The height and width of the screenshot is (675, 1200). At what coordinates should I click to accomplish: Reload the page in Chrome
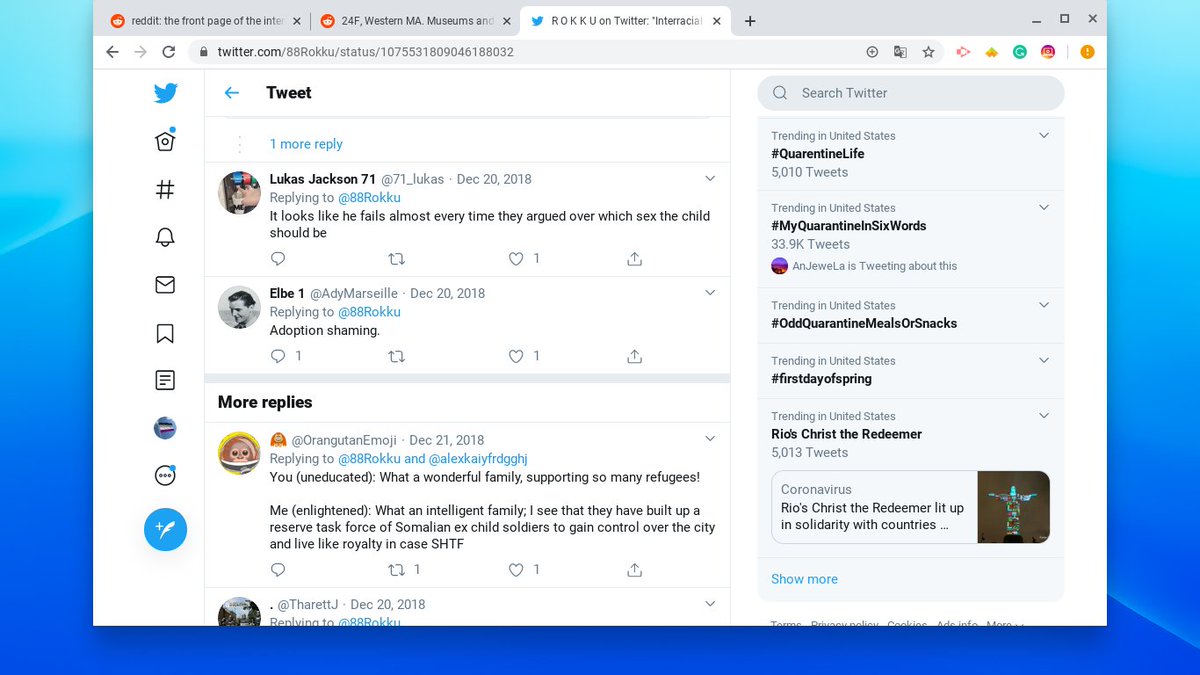(168, 52)
